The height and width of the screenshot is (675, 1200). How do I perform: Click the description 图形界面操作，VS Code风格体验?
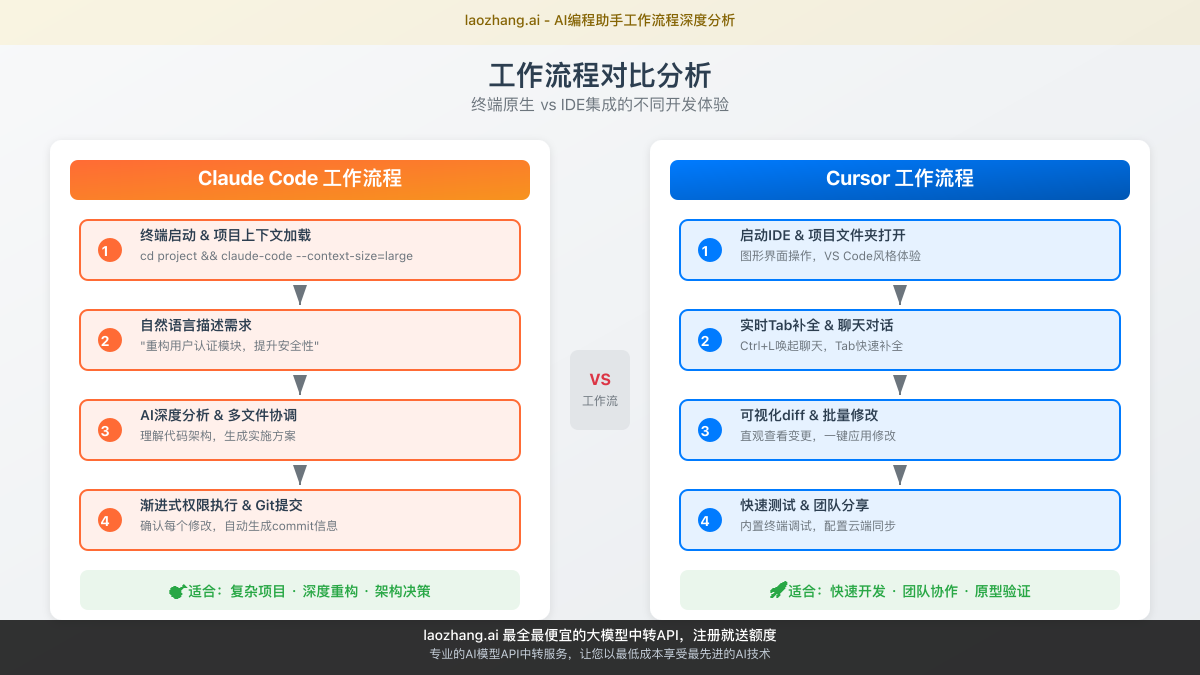pos(830,256)
